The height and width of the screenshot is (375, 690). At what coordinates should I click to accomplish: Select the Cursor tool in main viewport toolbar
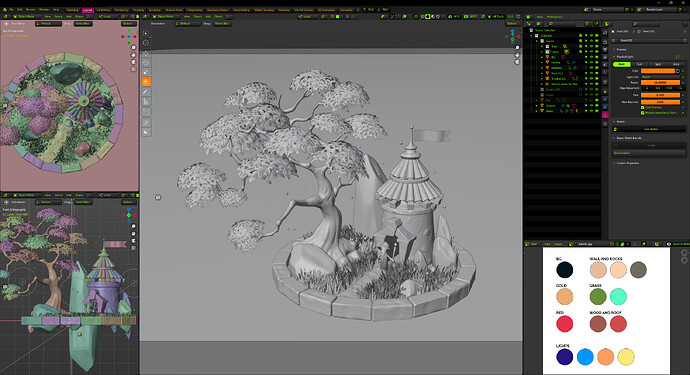(x=146, y=43)
